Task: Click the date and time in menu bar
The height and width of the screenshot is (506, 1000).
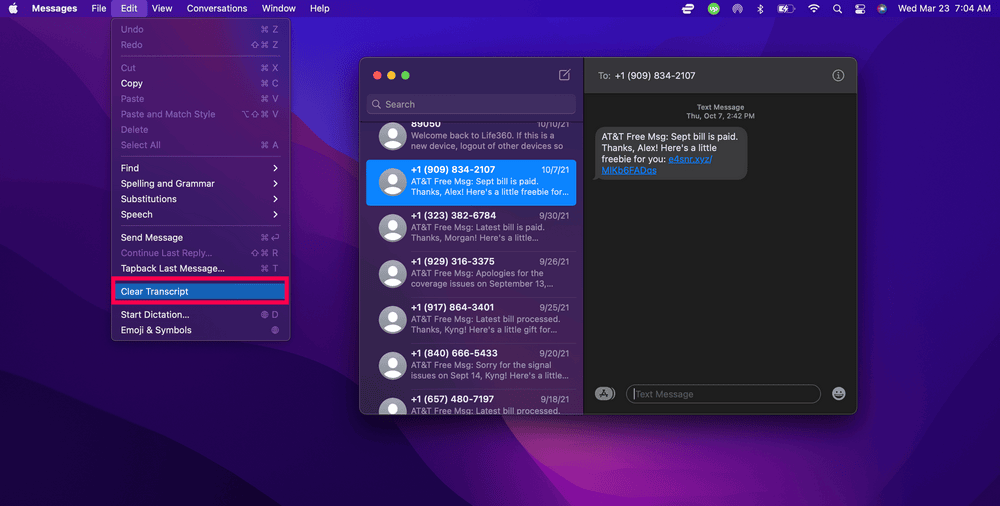Action: pos(944,8)
